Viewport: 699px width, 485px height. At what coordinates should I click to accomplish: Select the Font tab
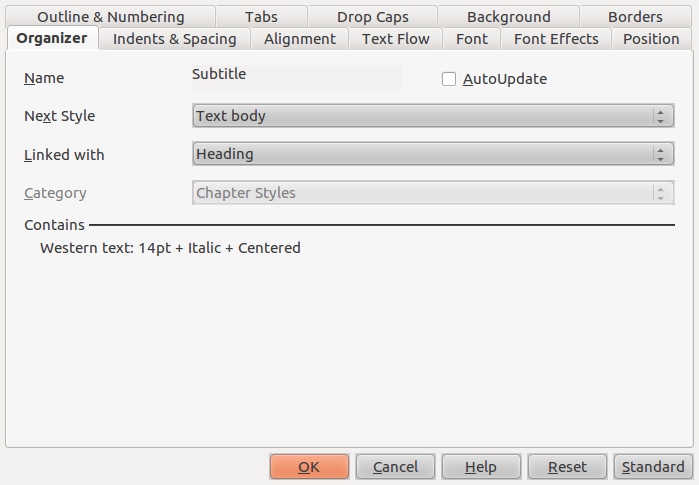472,39
